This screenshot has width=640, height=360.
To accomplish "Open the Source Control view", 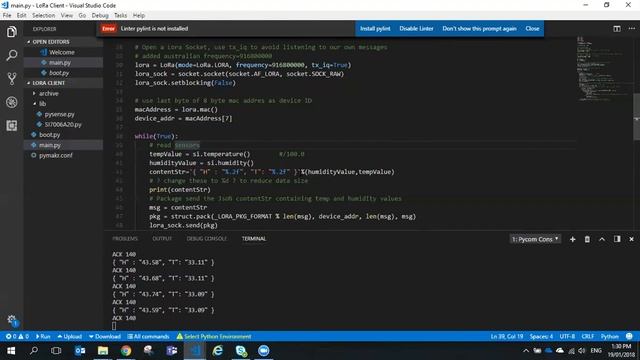I will click(x=12, y=78).
